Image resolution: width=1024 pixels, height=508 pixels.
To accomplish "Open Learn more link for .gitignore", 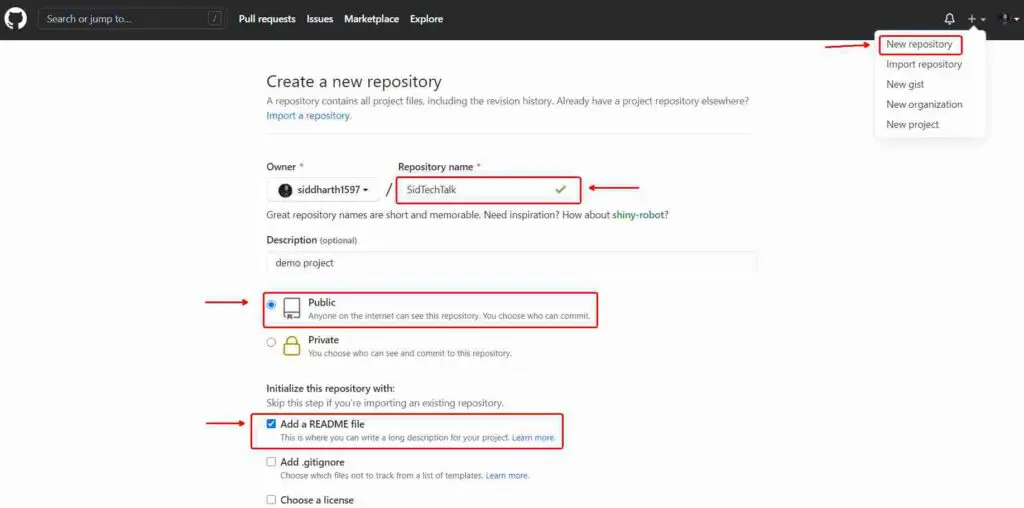I will (507, 475).
